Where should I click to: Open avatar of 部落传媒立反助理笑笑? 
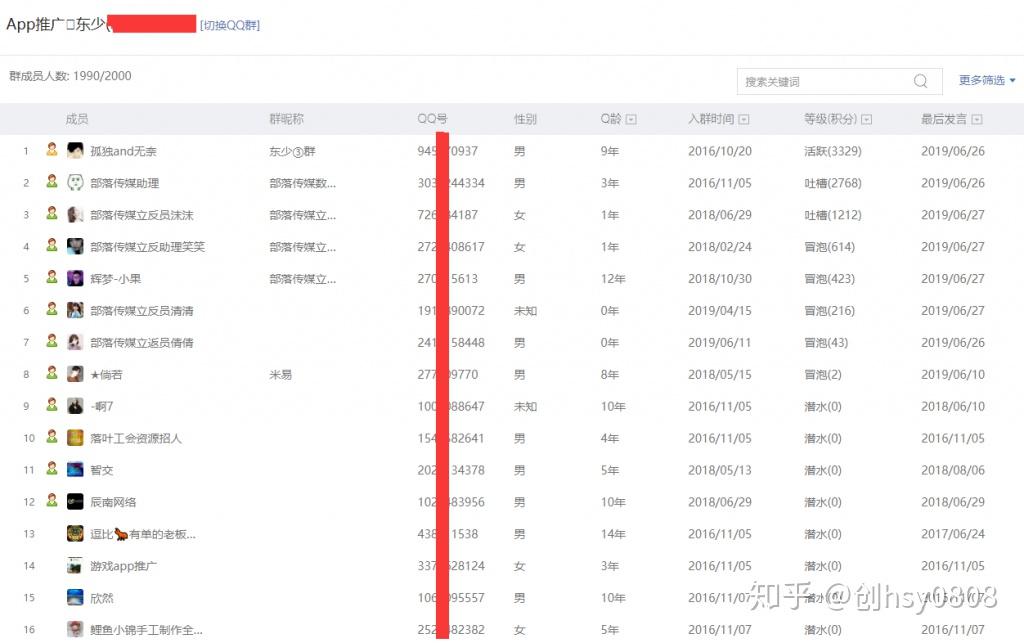(75, 246)
